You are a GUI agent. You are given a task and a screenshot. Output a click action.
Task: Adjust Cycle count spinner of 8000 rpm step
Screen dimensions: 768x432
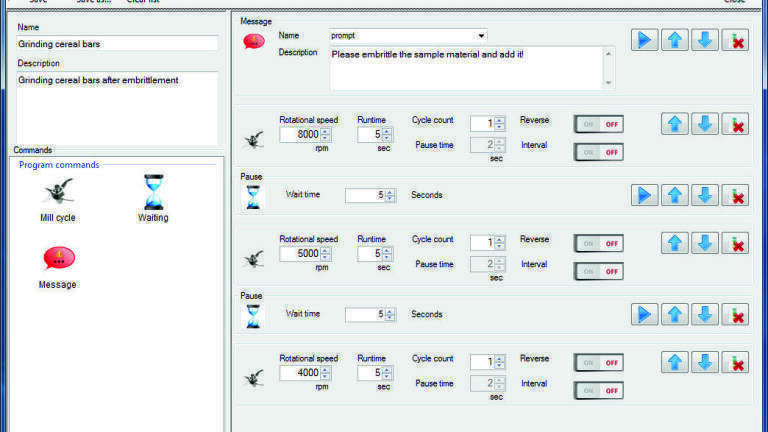pos(499,123)
